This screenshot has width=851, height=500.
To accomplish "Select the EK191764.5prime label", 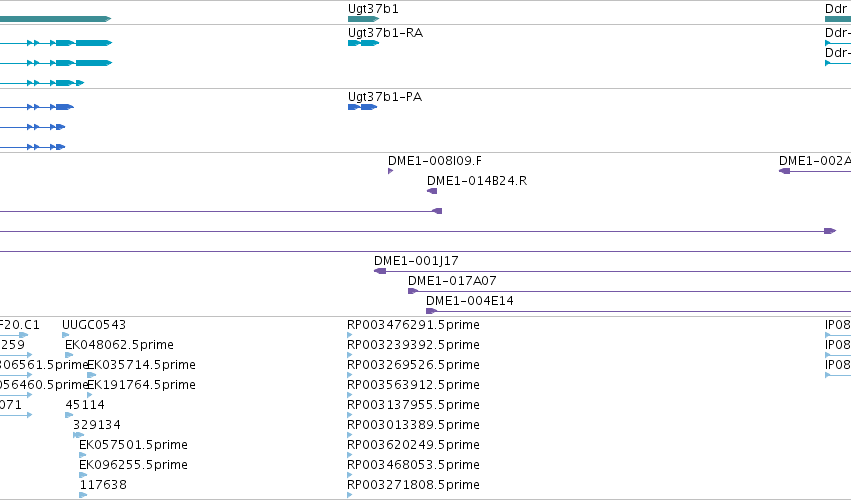I will click(141, 385).
